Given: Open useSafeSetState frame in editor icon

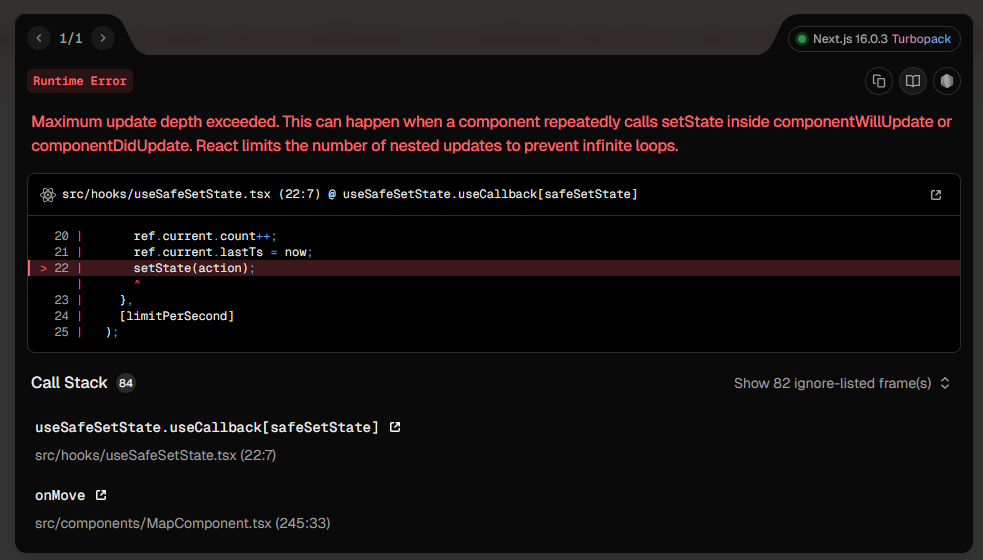Looking at the screenshot, I should (395, 427).
